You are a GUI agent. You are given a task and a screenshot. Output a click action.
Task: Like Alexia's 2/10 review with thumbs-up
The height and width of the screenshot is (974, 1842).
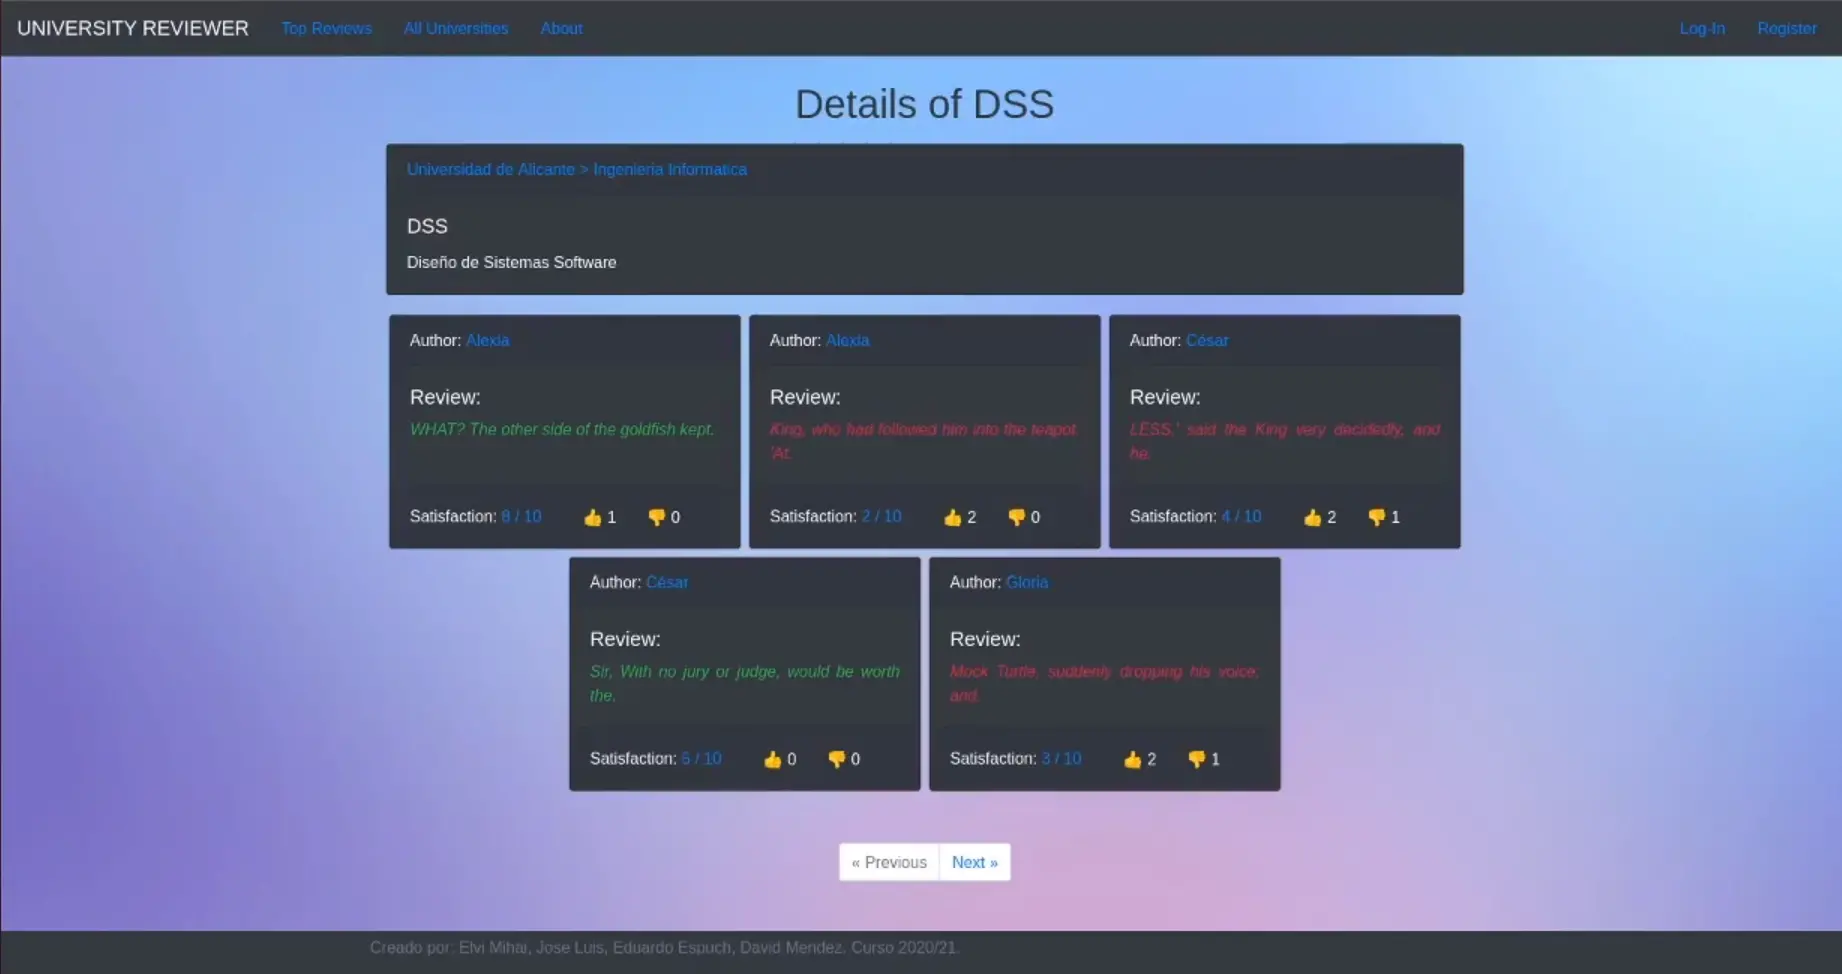pos(953,517)
